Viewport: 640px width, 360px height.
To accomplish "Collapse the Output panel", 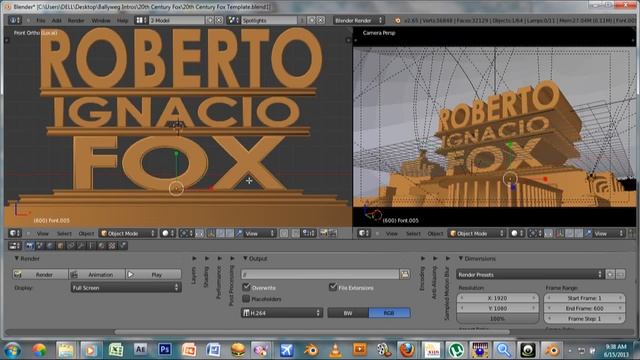I will coord(245,258).
